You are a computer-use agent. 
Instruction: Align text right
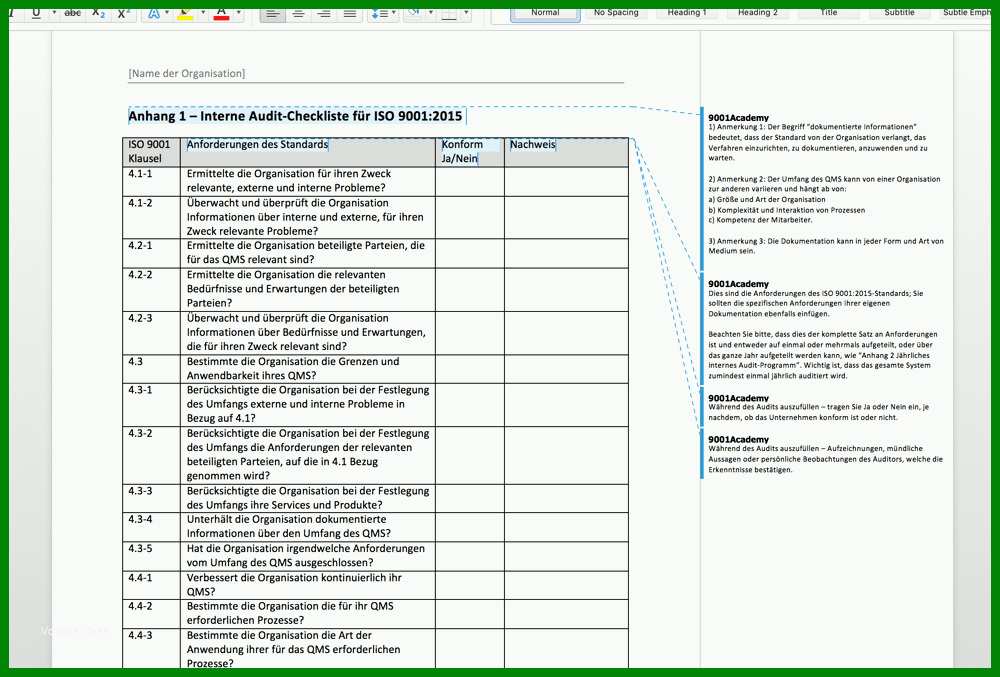tap(324, 13)
